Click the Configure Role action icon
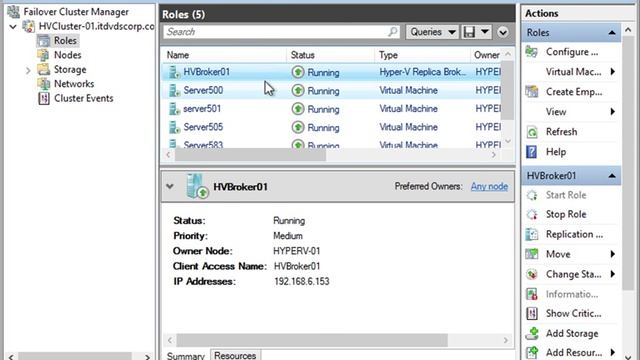640x360 pixels. (x=531, y=52)
